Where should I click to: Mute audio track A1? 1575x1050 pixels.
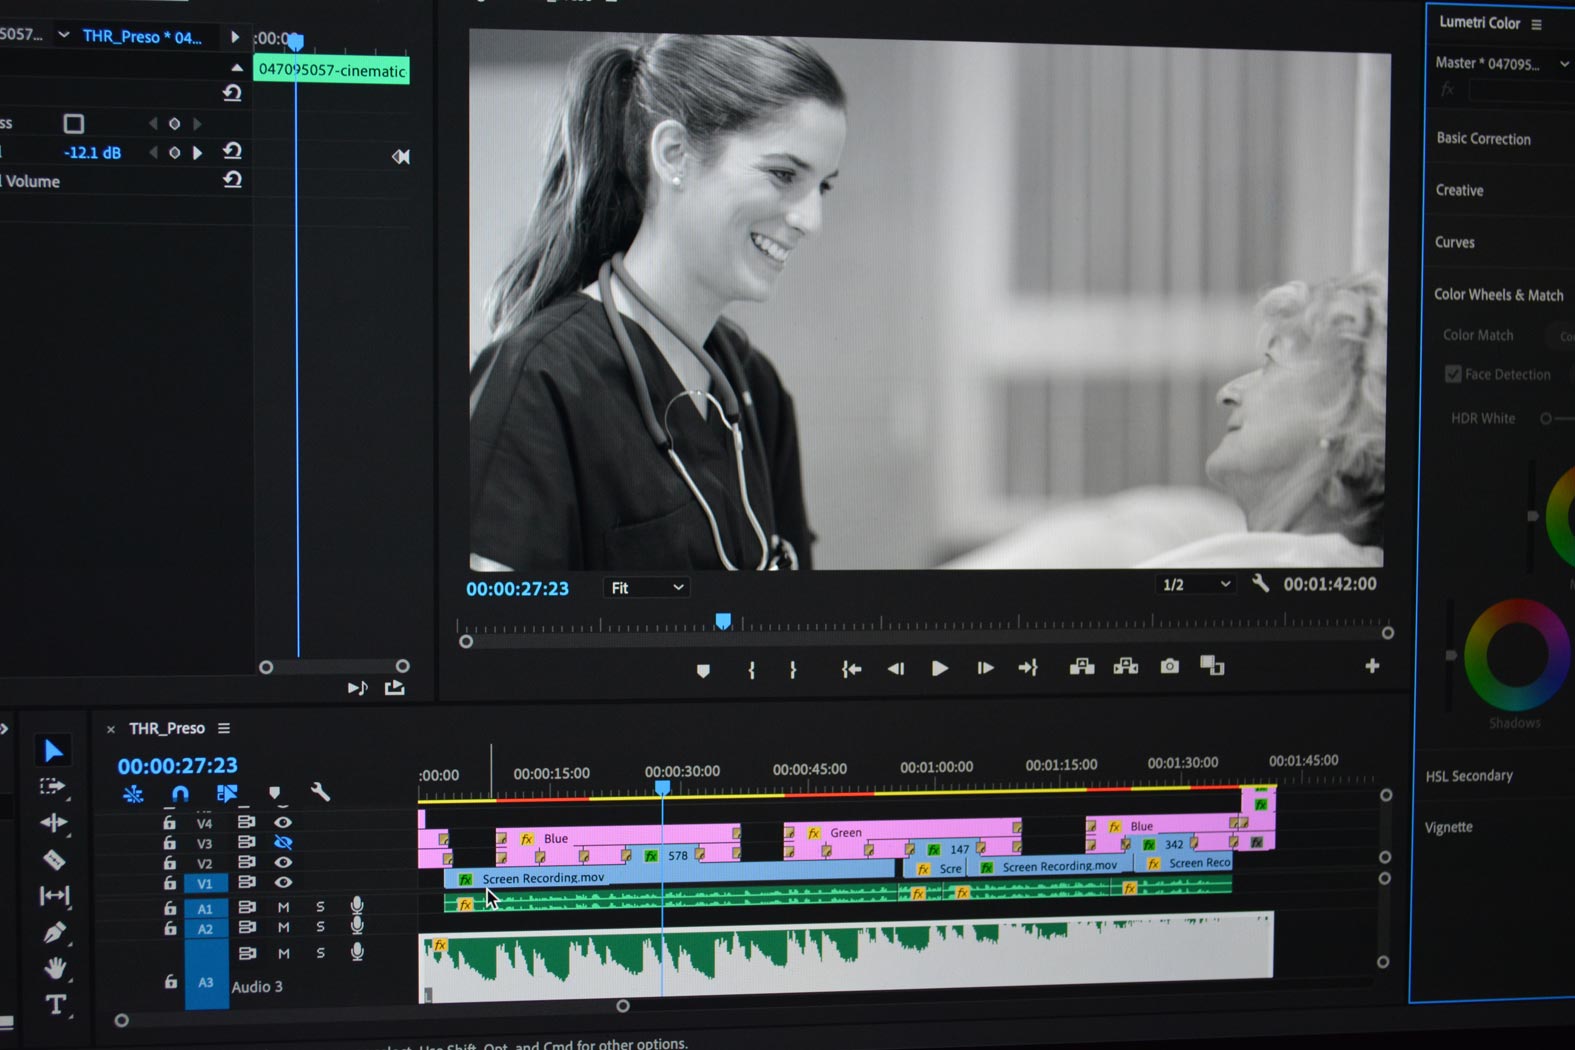coord(284,907)
